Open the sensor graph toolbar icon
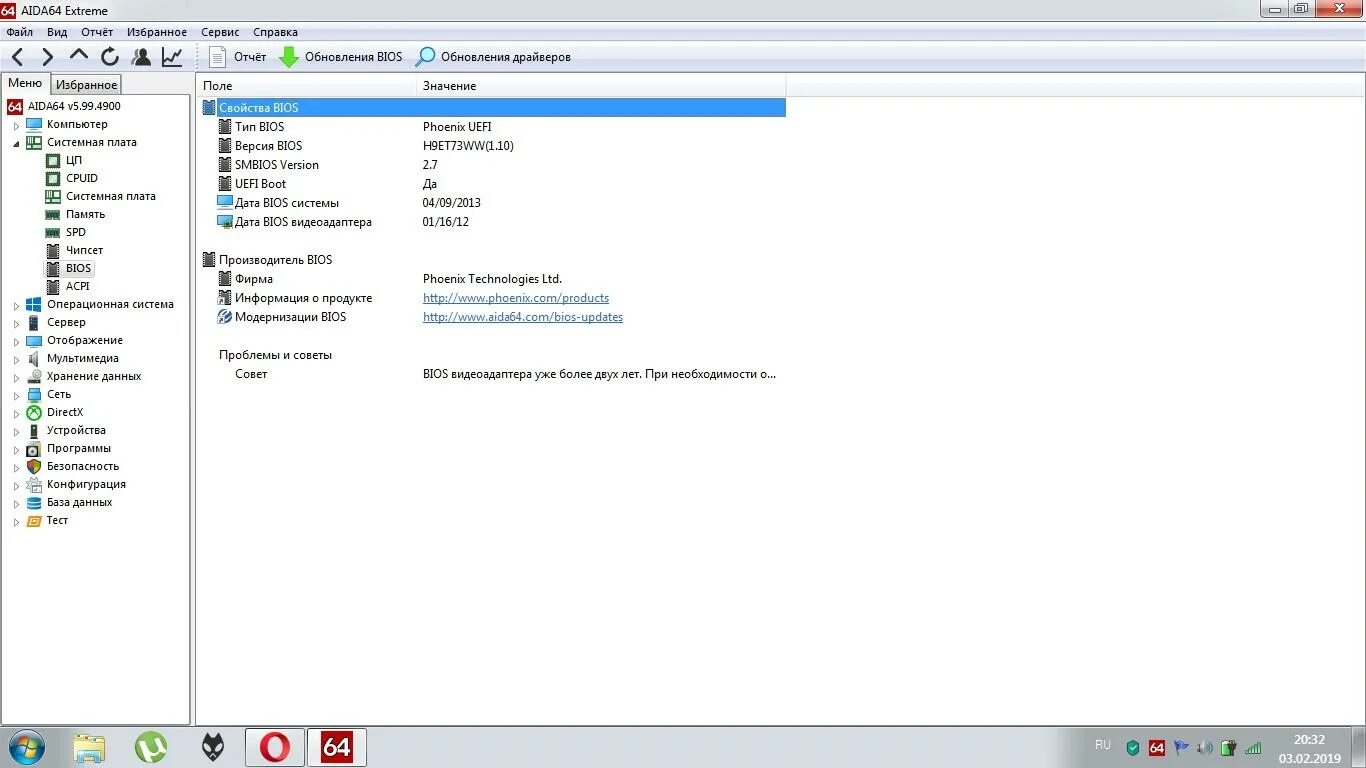 171,56
